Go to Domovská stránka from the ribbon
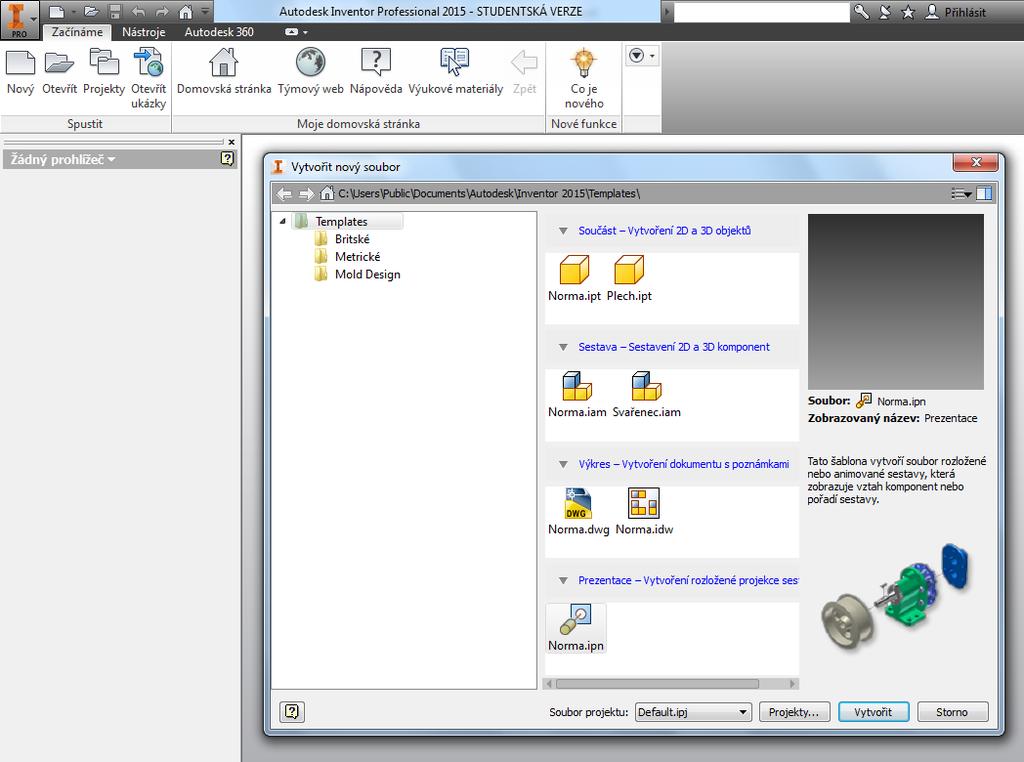This screenshot has width=1024, height=762. pyautogui.click(x=224, y=73)
